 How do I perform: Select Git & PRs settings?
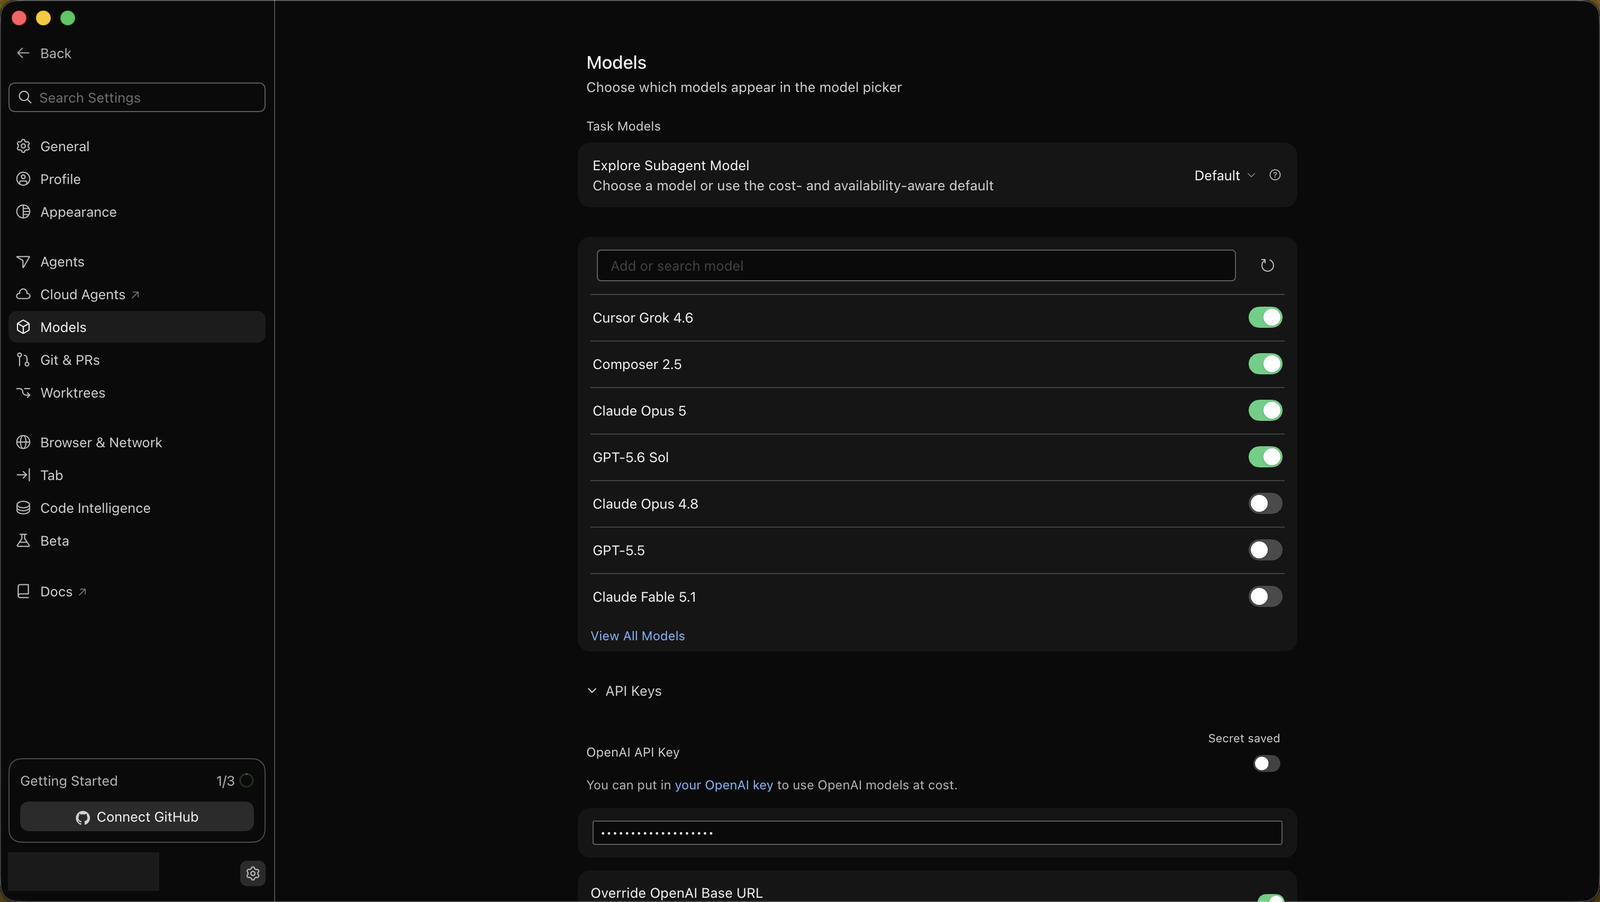(137, 360)
